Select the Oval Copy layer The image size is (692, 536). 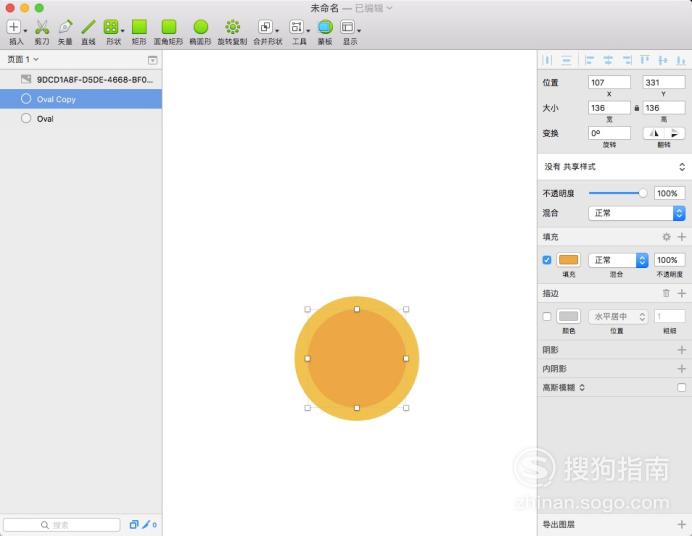pyautogui.click(x=81, y=99)
